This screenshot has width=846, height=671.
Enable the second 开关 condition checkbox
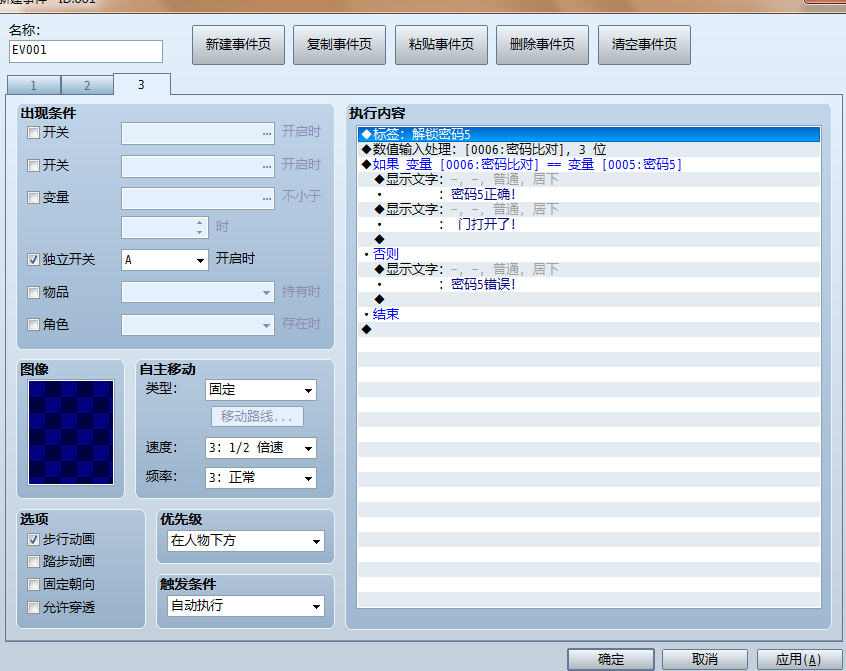coord(33,166)
